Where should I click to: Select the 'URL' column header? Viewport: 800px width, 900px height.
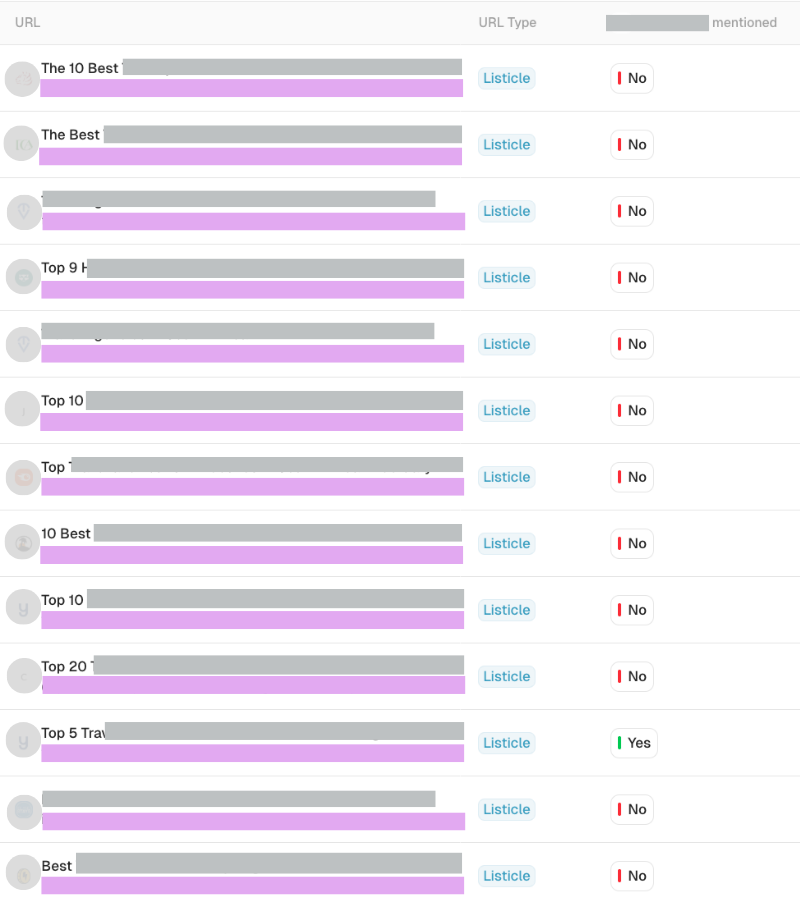pos(27,22)
